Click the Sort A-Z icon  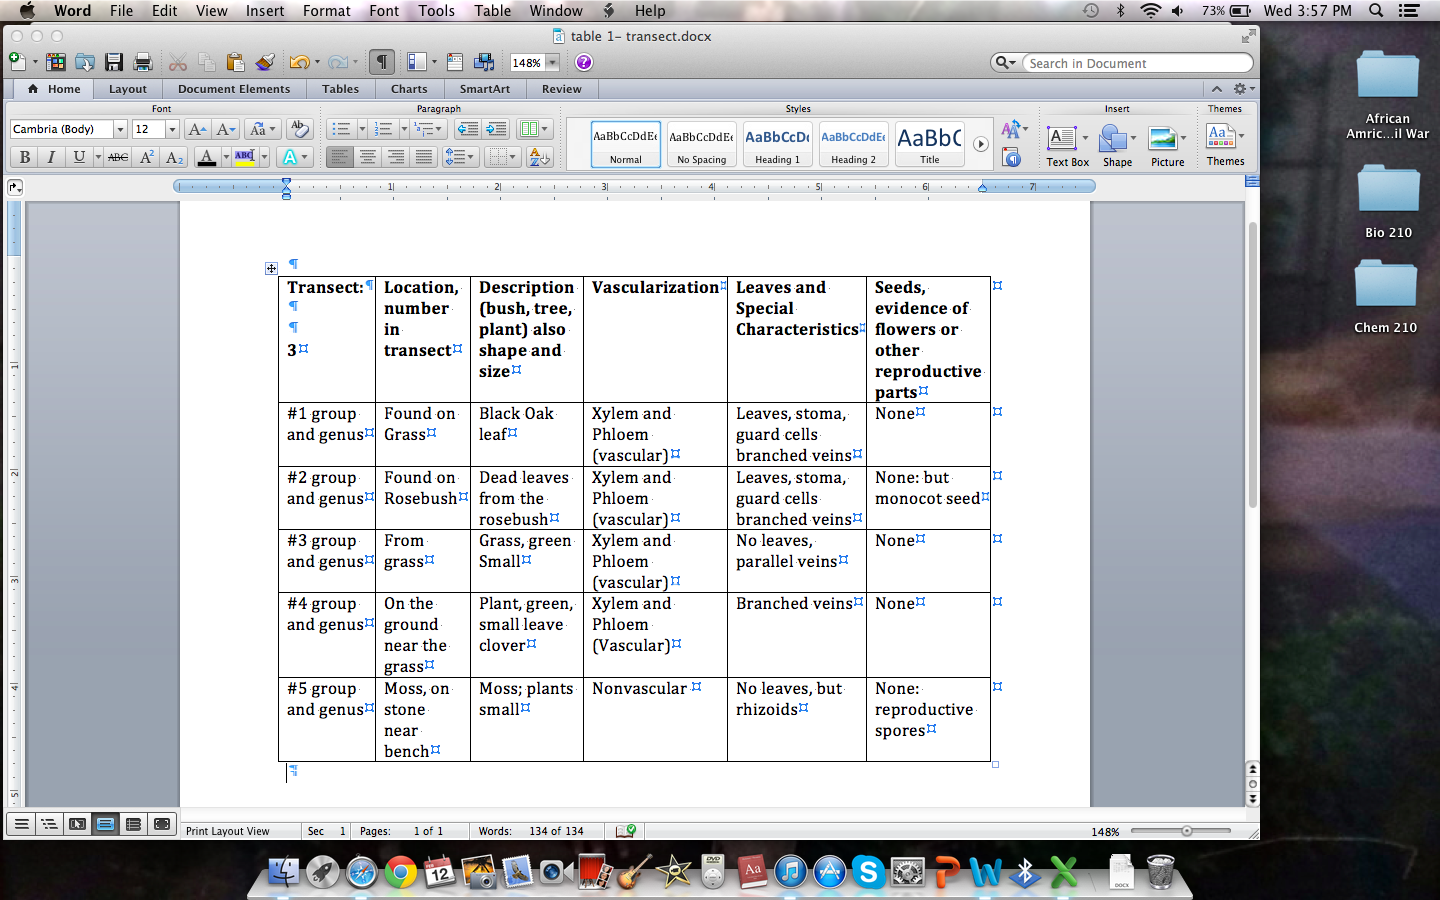[x=539, y=157]
